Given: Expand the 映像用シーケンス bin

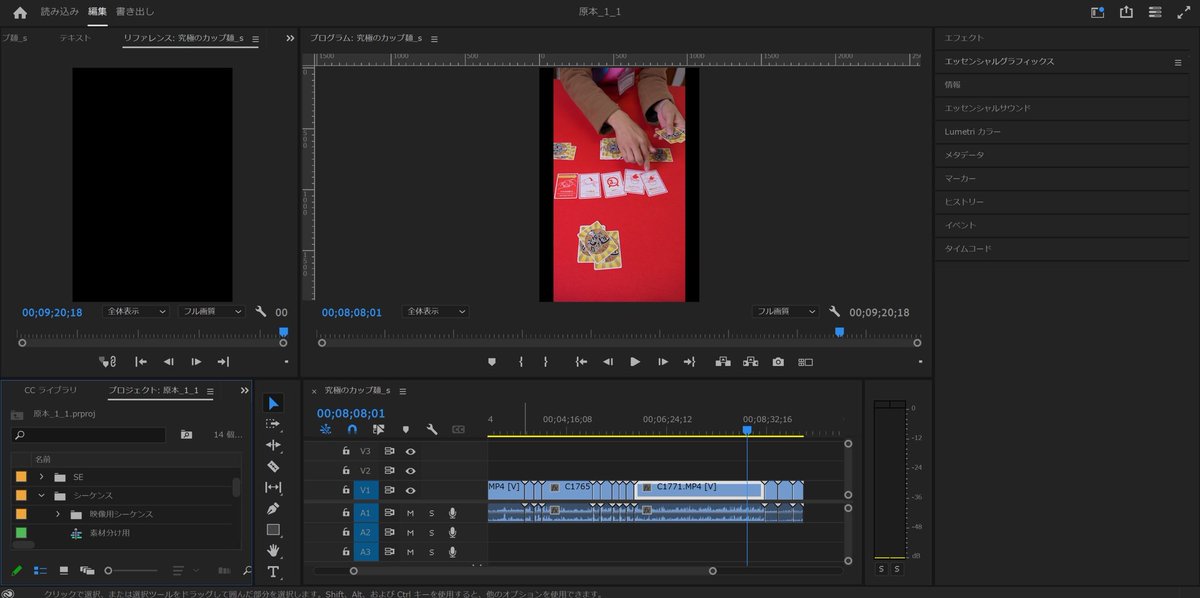Looking at the screenshot, I should 58,514.
